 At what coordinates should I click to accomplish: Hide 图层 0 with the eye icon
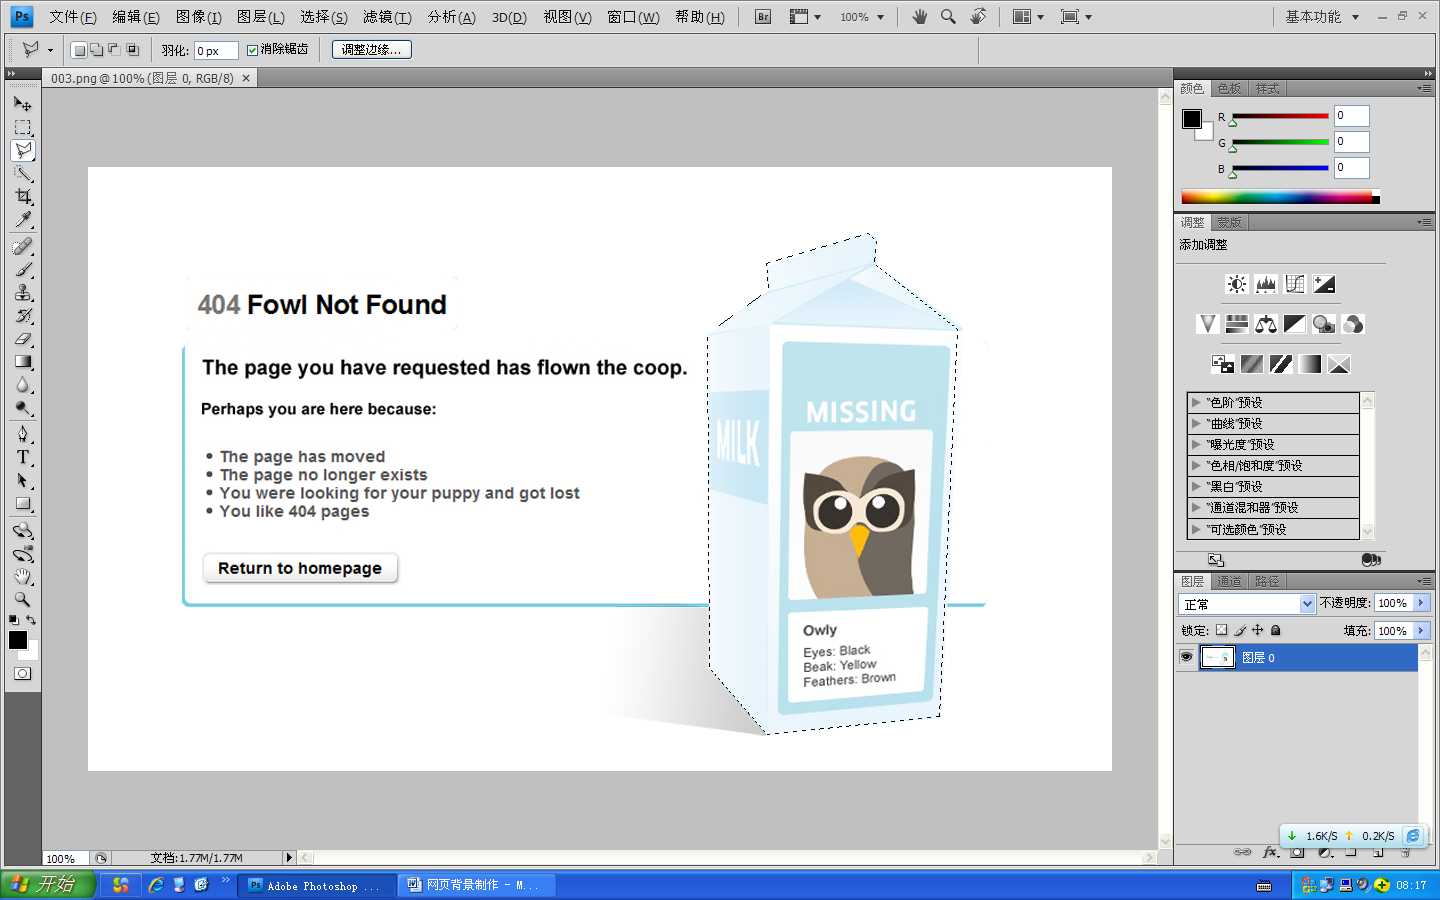pyautogui.click(x=1186, y=657)
